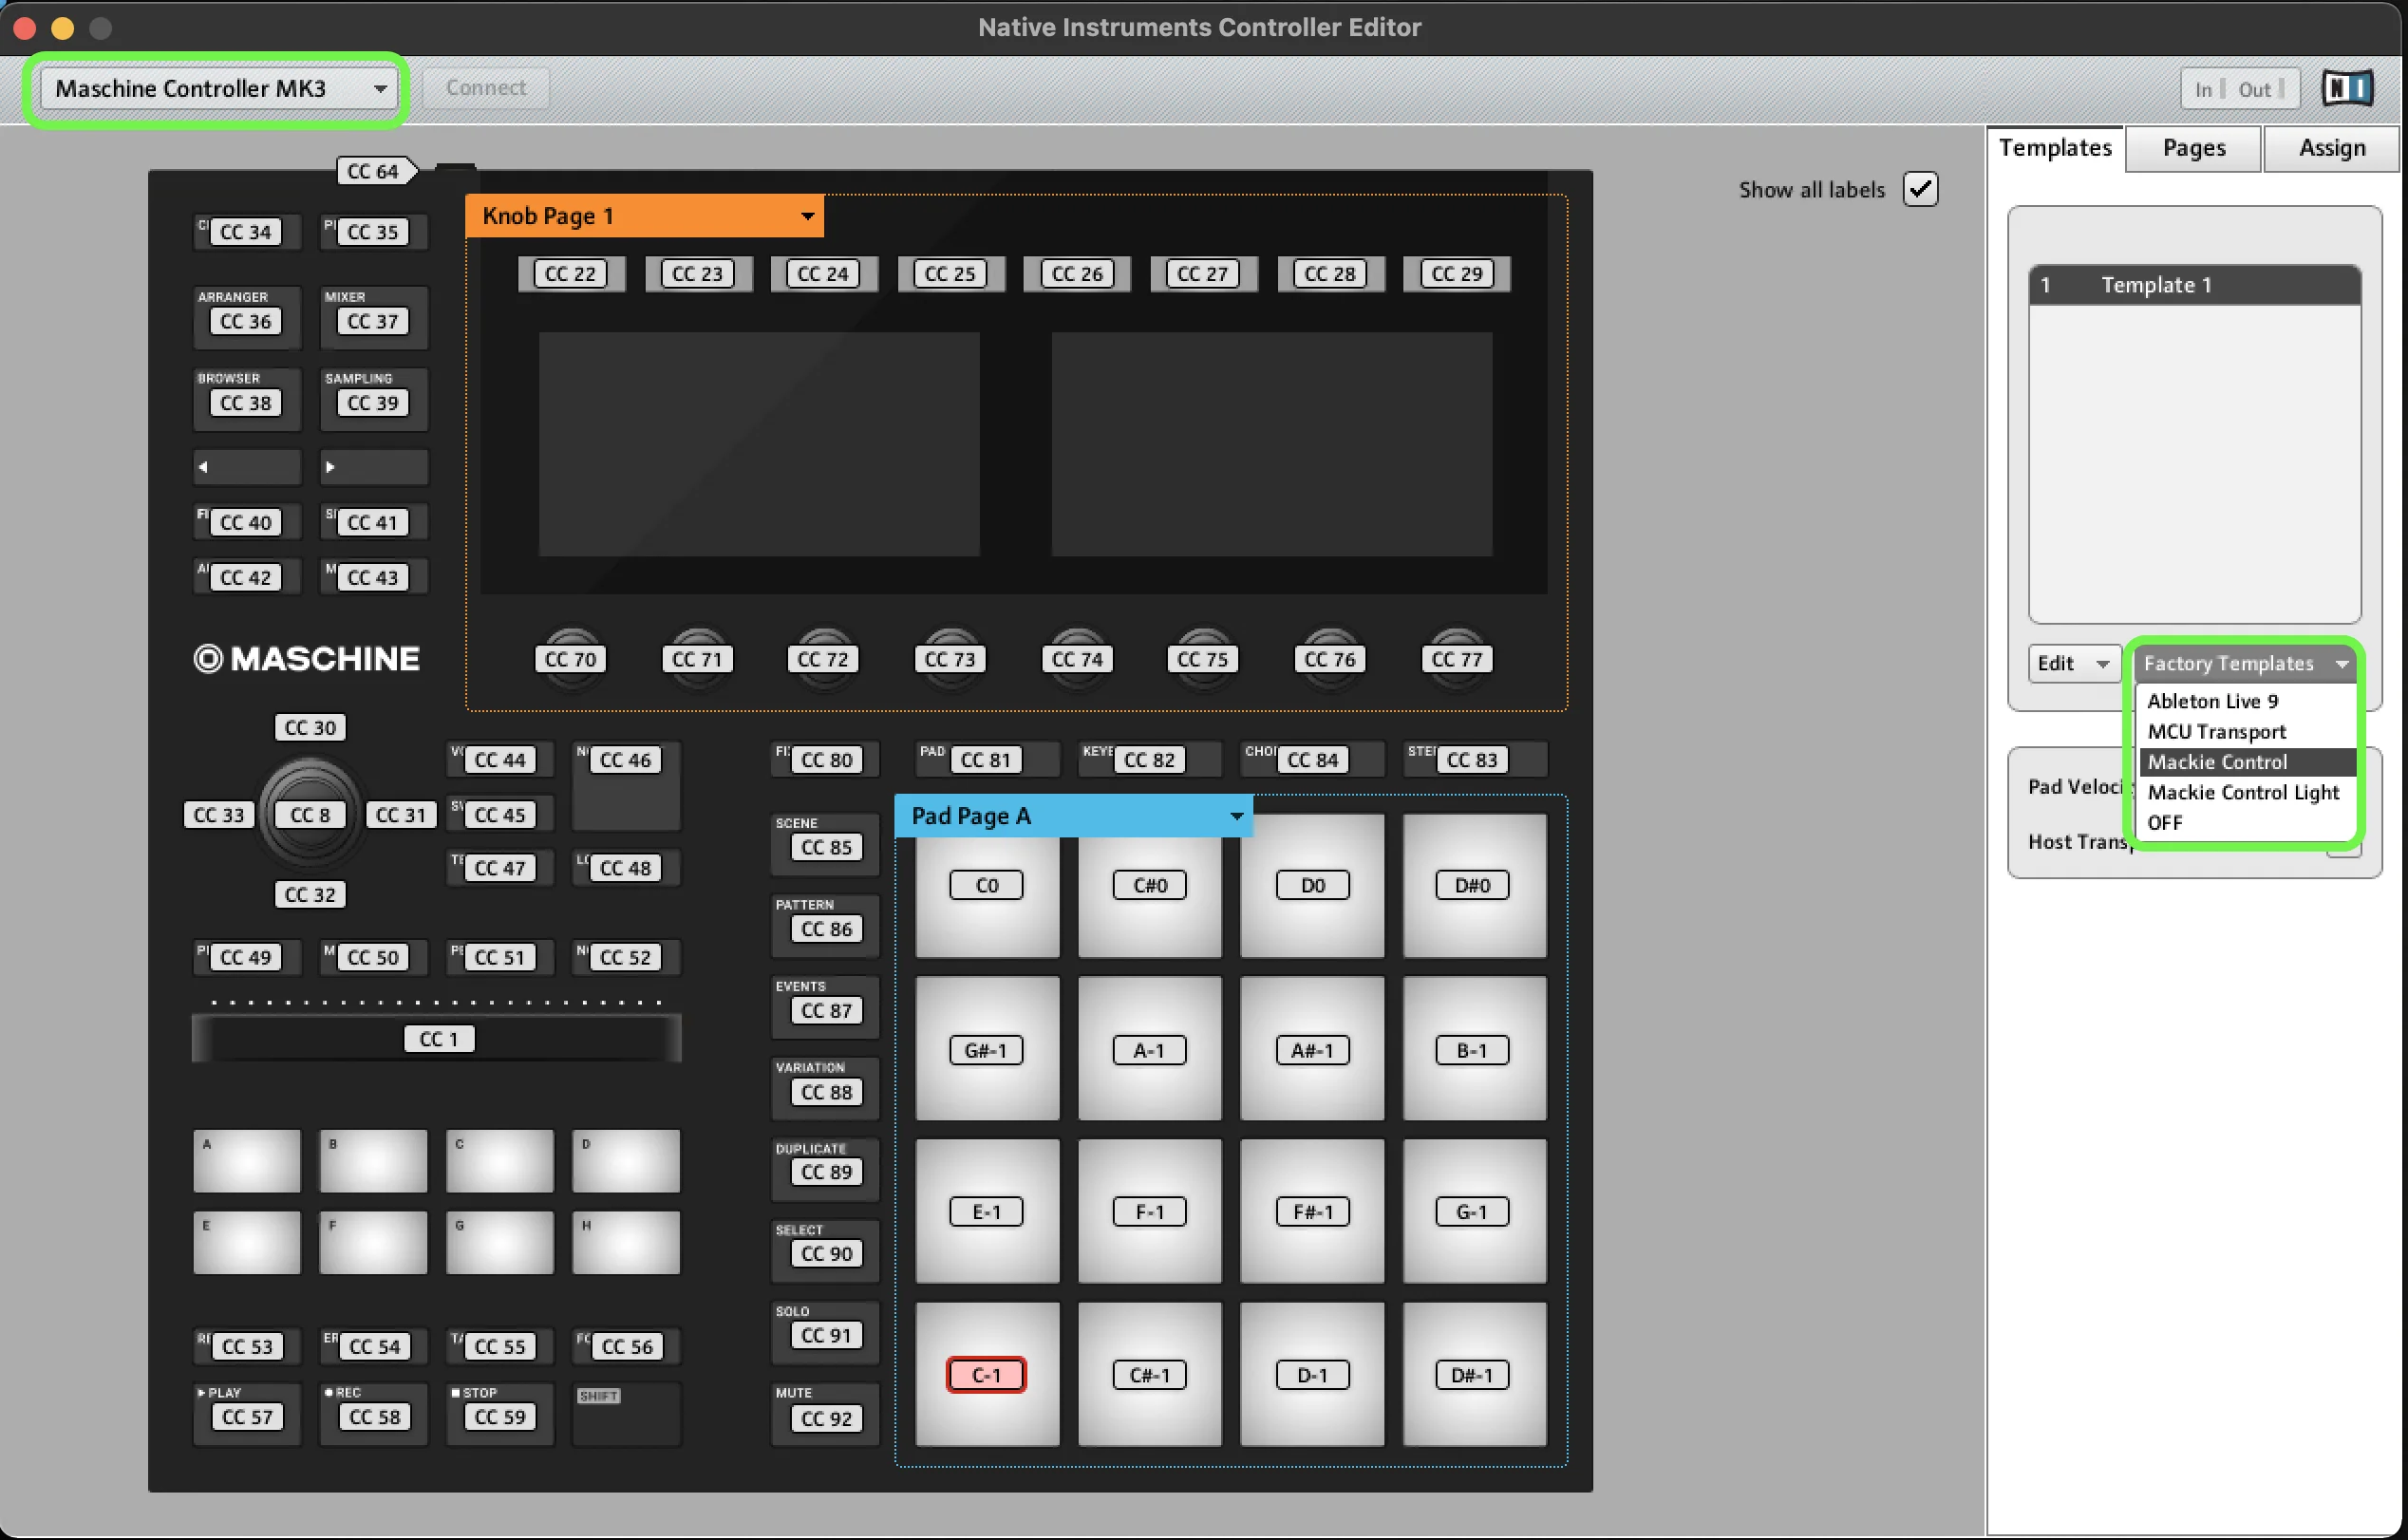Viewport: 2408px width, 1540px height.
Task: Select Mackie Control from the list
Action: click(2245, 762)
